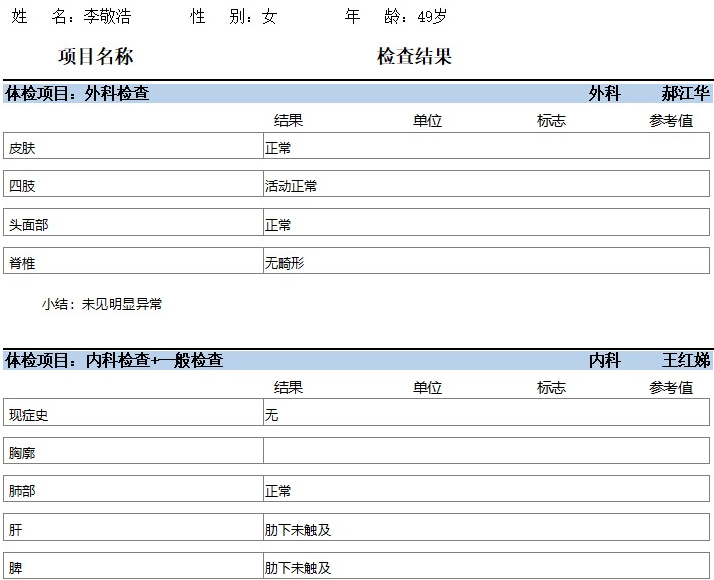Select the 皮肤 item cell

pyautogui.click(x=133, y=146)
